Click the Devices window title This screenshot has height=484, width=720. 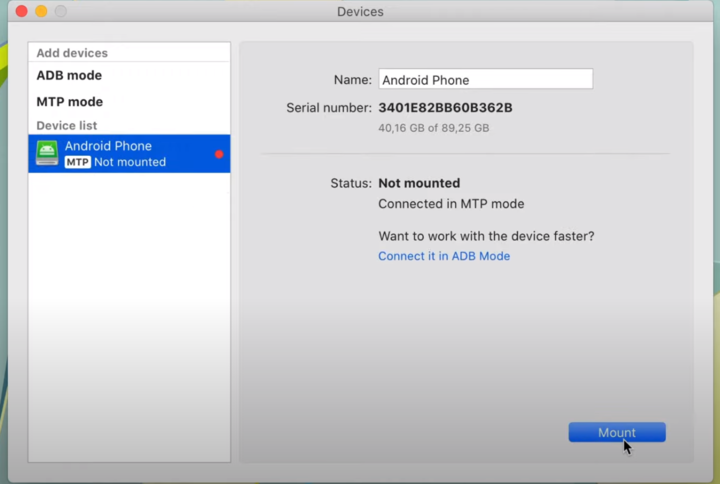point(360,11)
